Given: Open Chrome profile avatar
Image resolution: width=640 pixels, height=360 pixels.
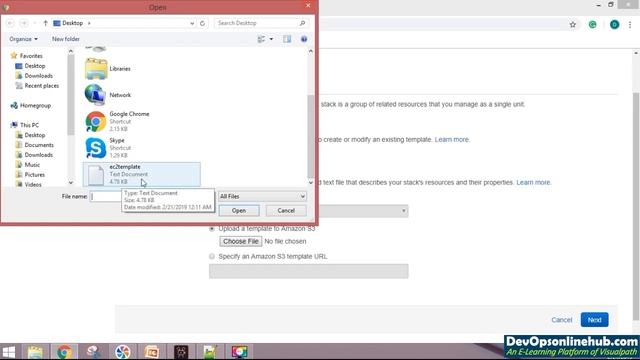Looking at the screenshot, I should point(614,24).
